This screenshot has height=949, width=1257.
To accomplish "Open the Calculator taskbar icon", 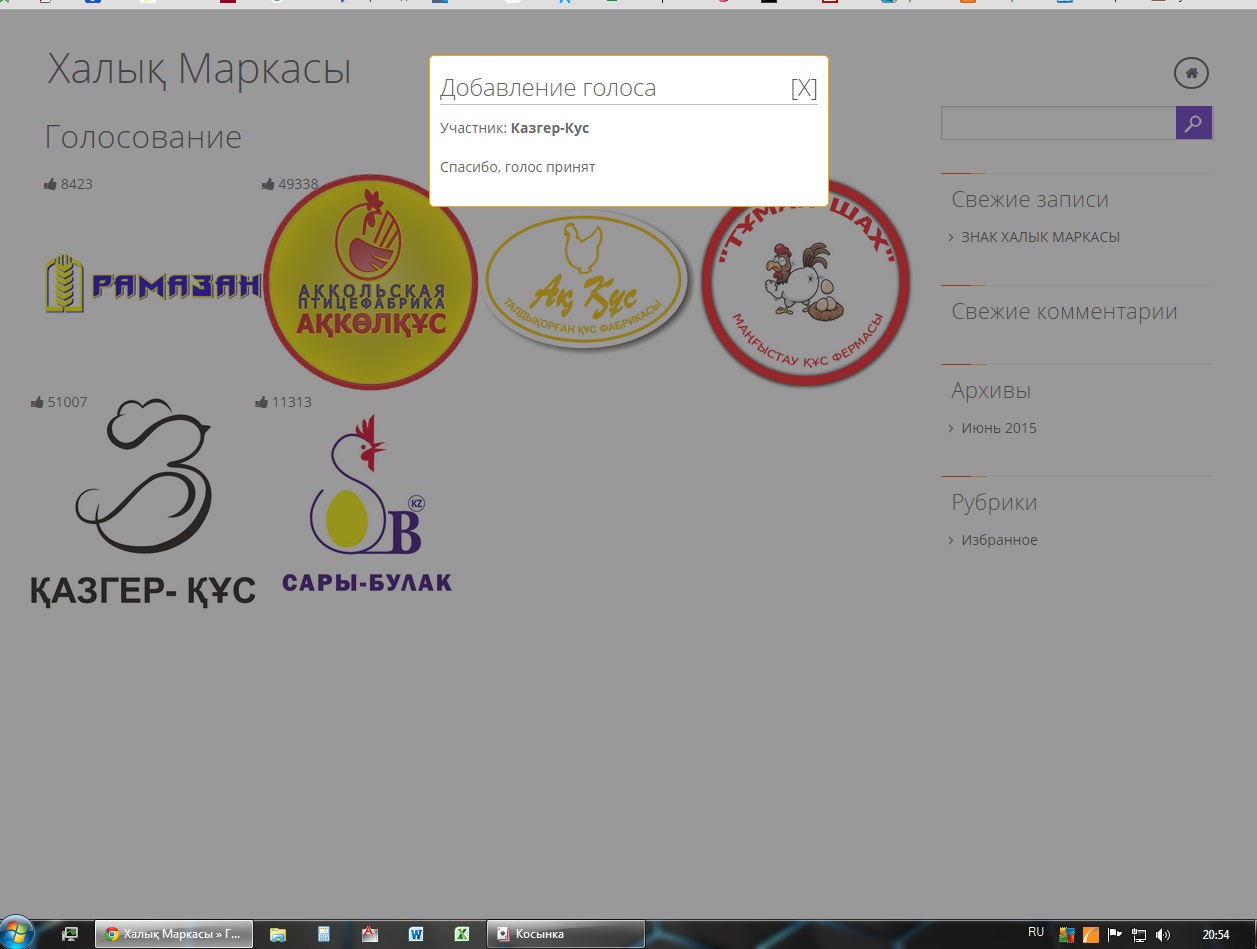I will click(324, 934).
